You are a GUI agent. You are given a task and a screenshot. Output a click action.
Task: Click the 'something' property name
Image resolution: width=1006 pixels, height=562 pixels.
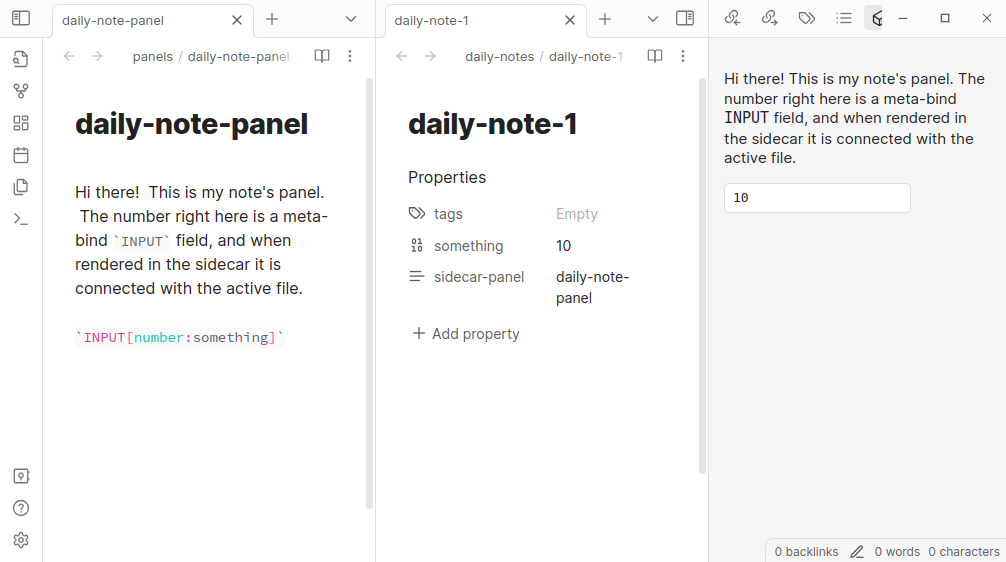coord(468,246)
